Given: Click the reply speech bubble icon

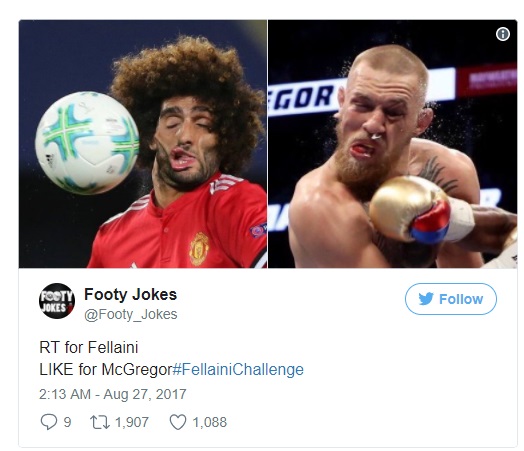Looking at the screenshot, I should pos(48,422).
